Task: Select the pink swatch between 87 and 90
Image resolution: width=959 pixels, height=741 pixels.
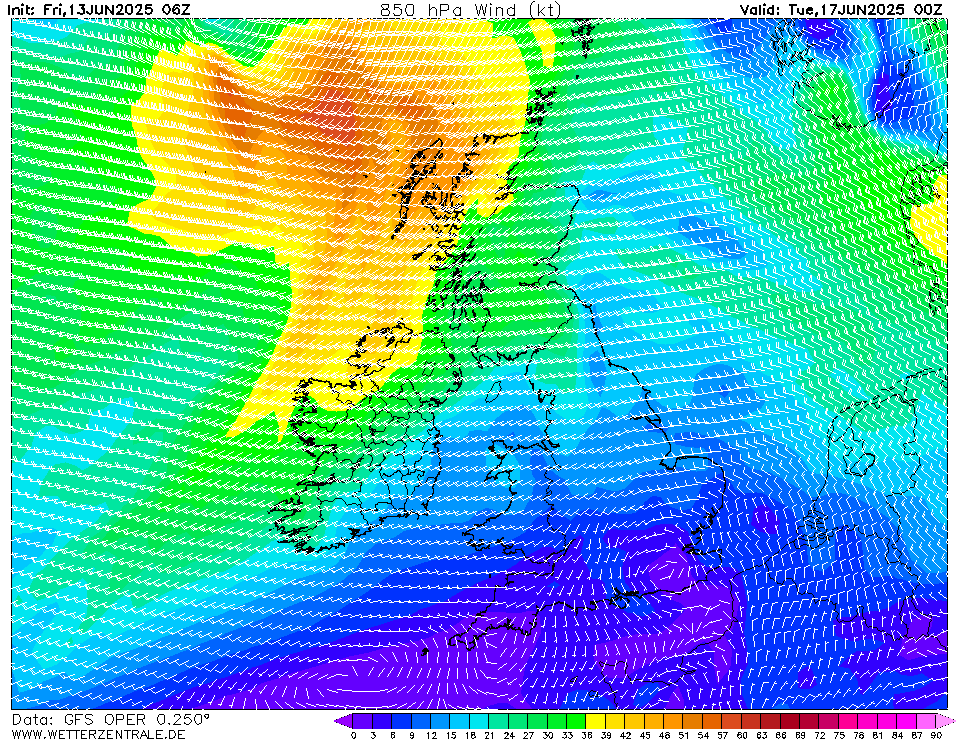Action: (926, 721)
